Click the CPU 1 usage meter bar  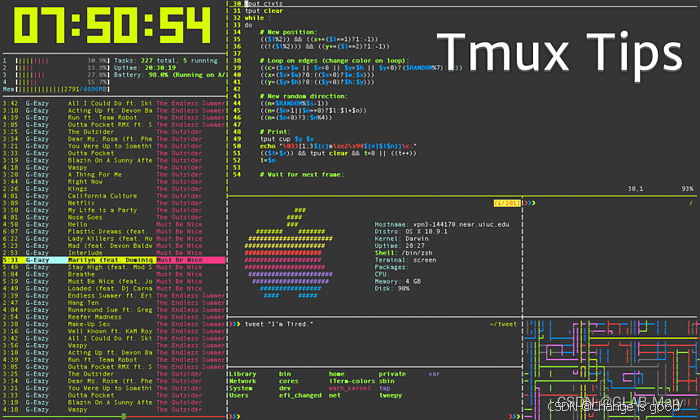(x=62, y=61)
